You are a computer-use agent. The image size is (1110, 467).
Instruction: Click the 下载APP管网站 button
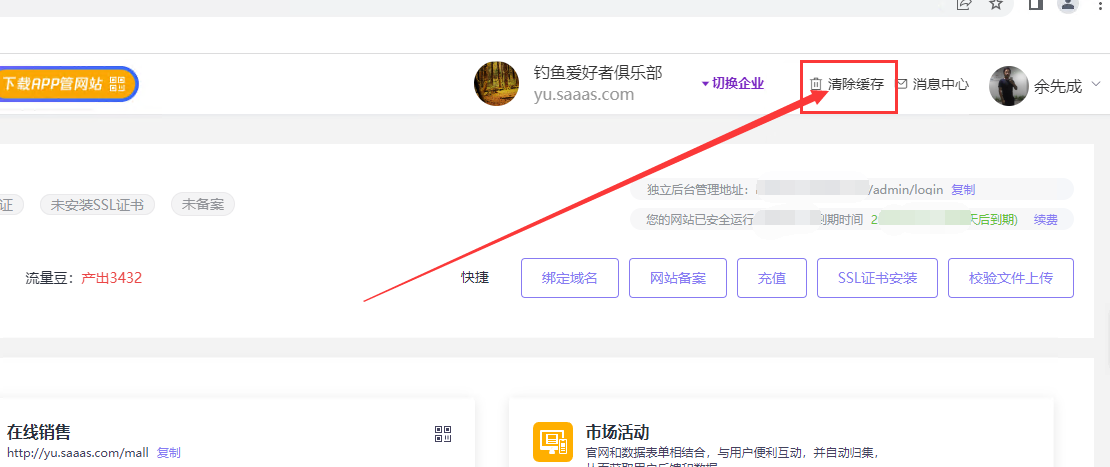67,84
